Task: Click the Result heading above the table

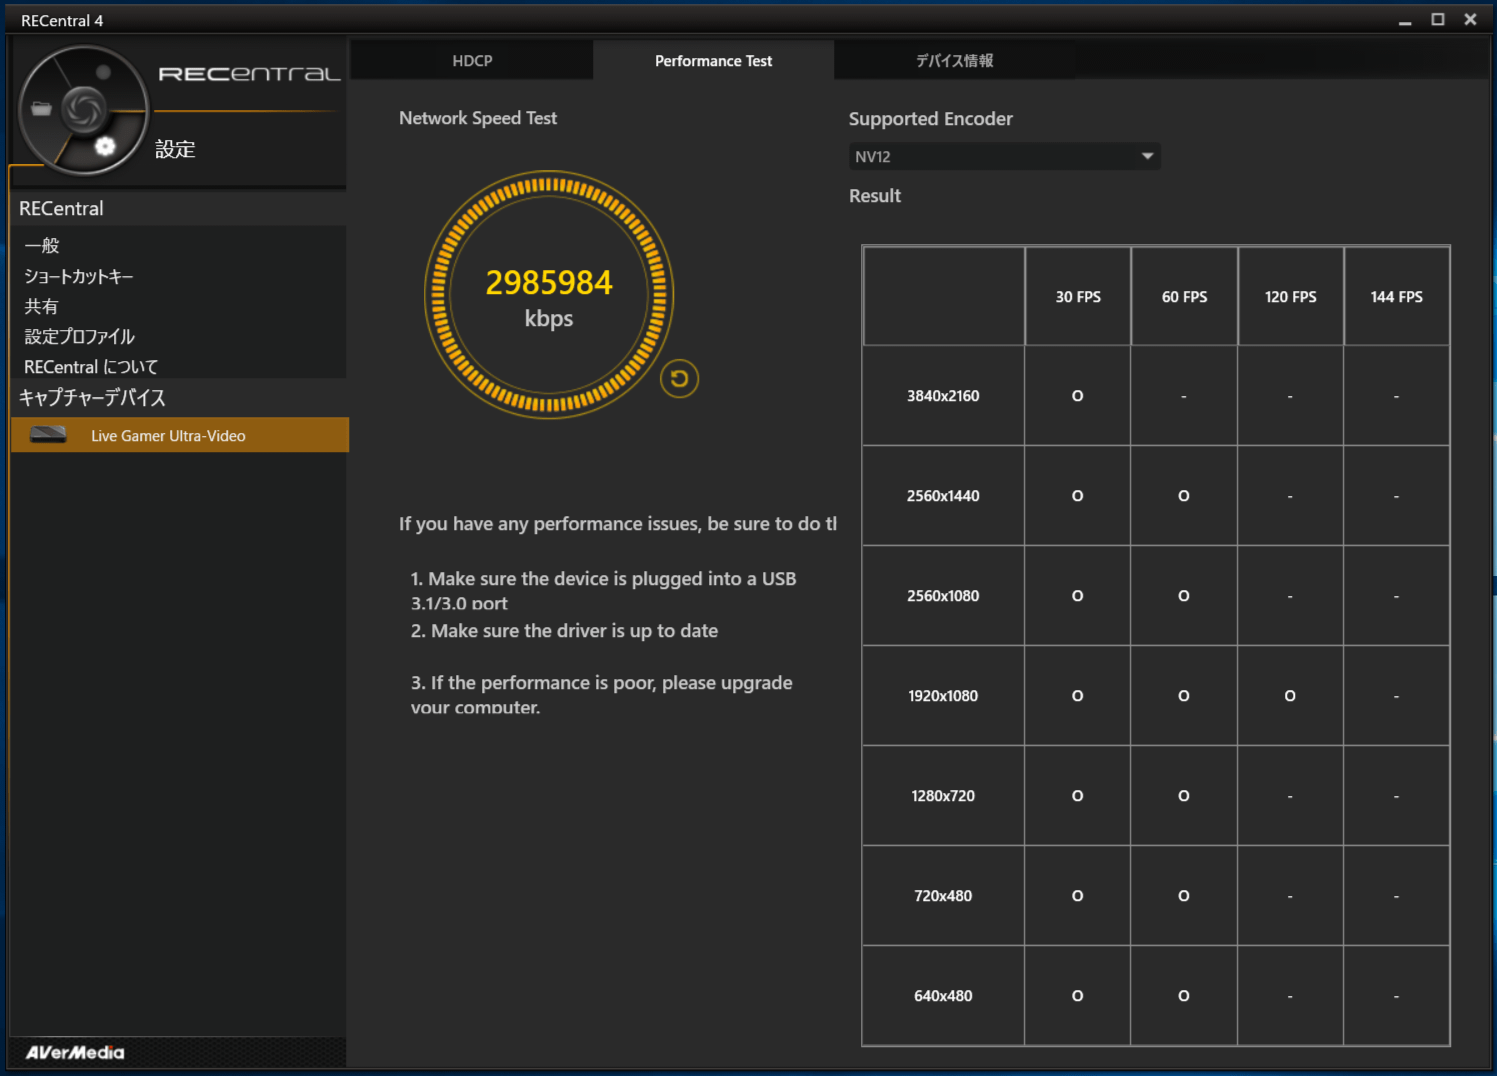Action: [875, 196]
